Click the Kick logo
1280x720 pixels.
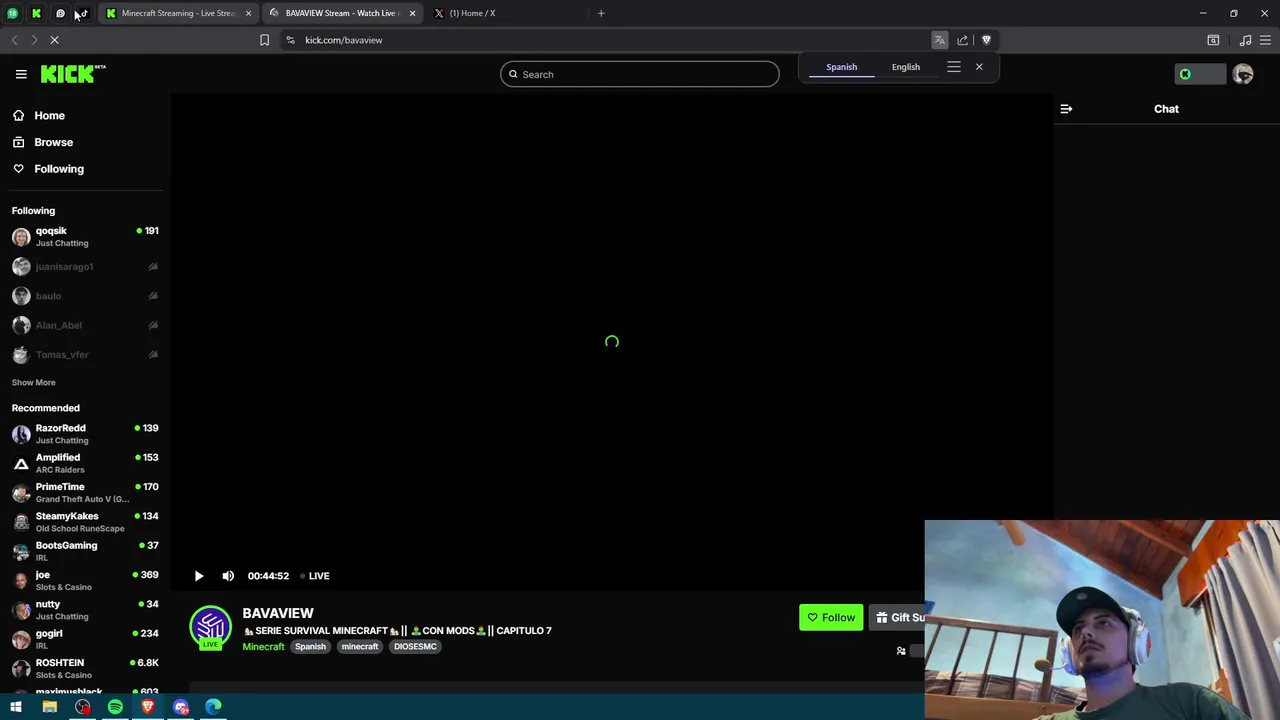click(x=73, y=74)
